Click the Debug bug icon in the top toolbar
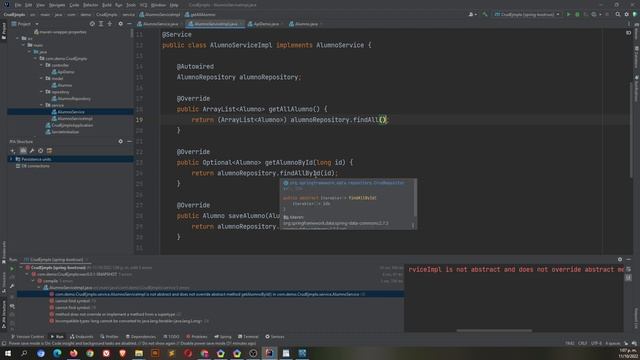This screenshot has height=360, width=640. 577,14
